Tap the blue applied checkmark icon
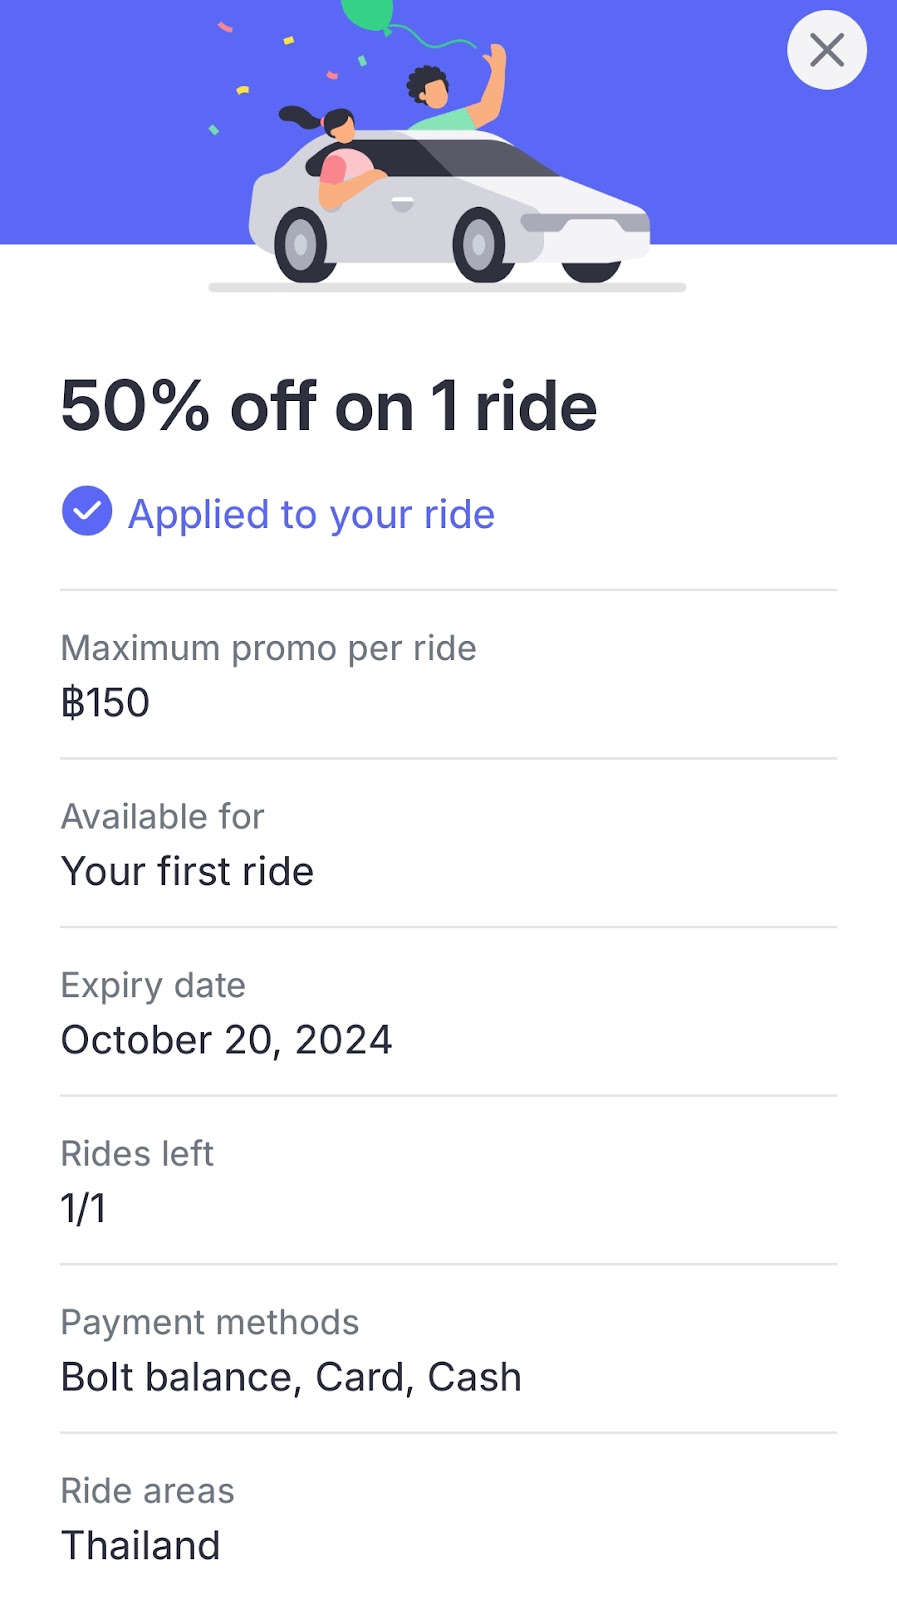Viewport: 897px width, 1600px height. pyautogui.click(x=87, y=512)
